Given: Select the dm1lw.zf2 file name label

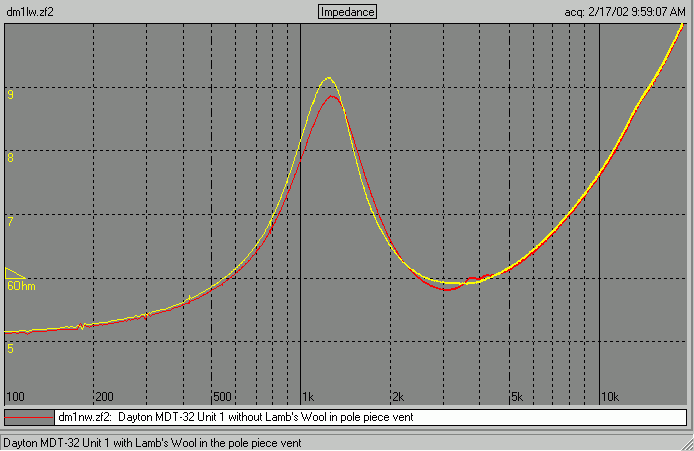Looking at the screenshot, I should coord(30,12).
